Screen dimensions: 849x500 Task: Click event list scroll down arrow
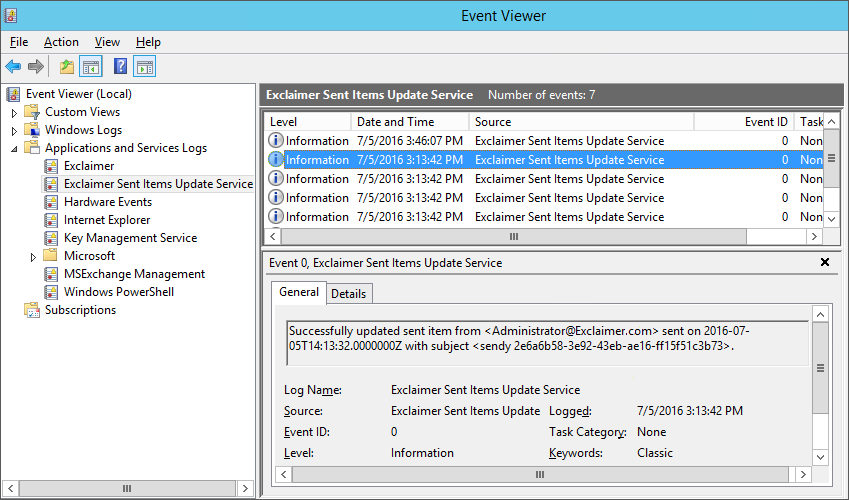pos(832,219)
